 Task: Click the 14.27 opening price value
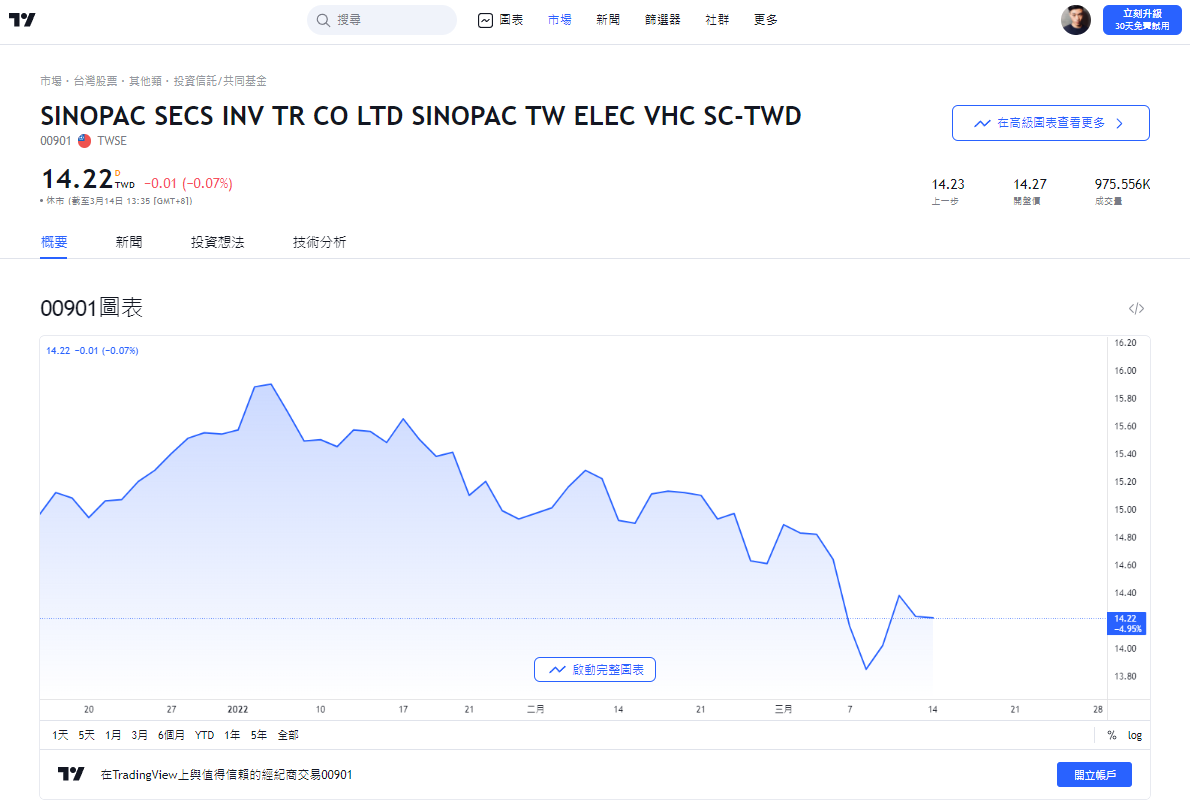point(1030,184)
